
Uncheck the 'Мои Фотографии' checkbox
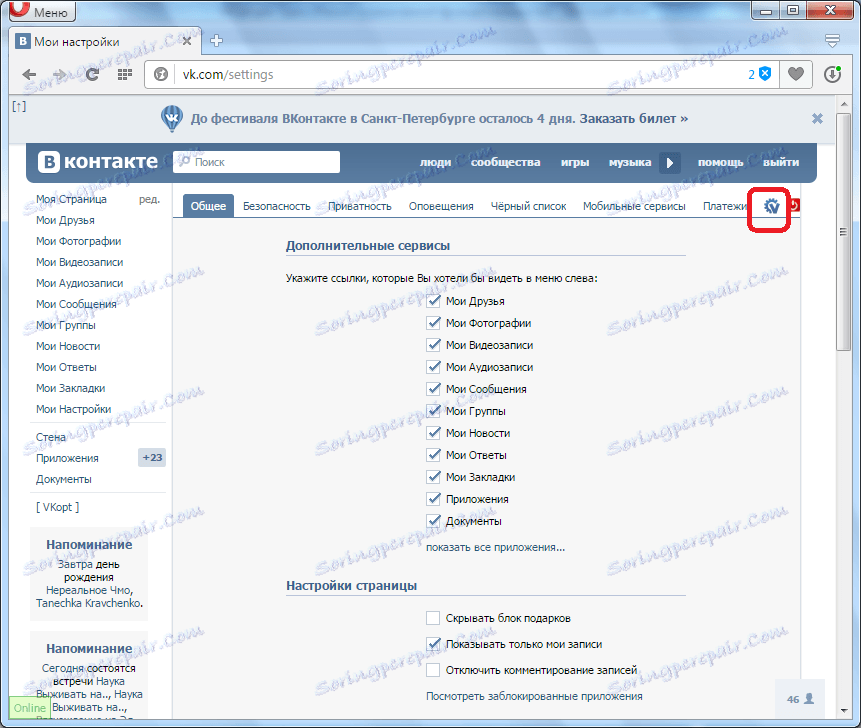(x=433, y=323)
